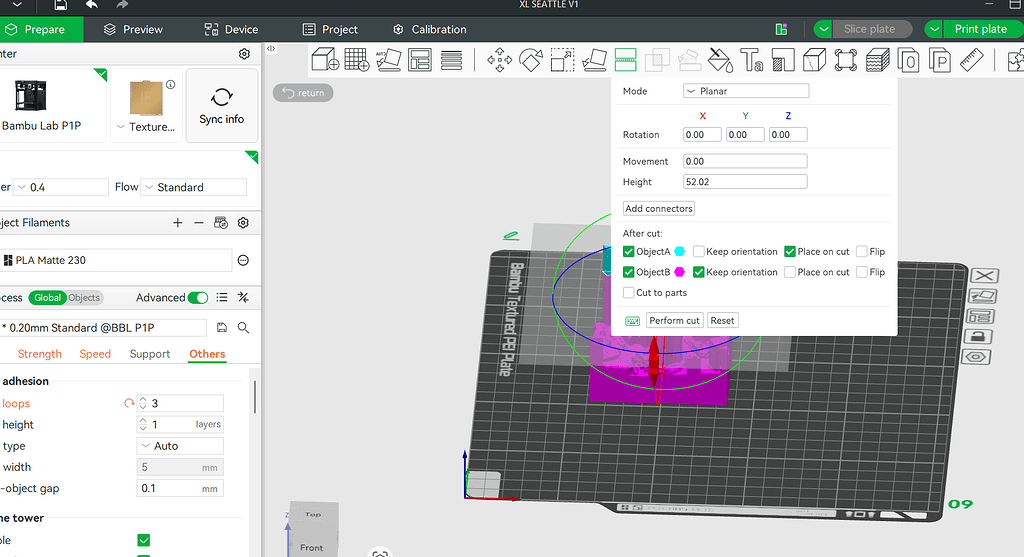Add a filament with plus icon
The image size is (1024, 557).
(x=178, y=223)
